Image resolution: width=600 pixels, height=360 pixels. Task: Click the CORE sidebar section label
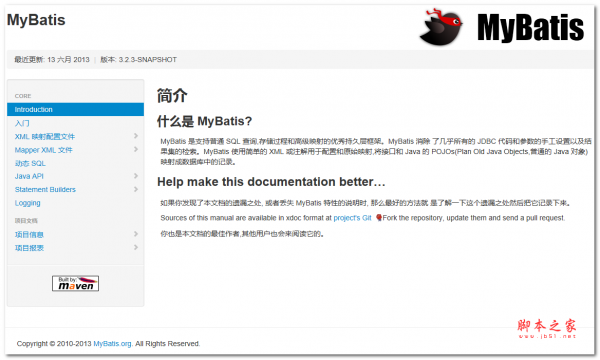click(x=23, y=96)
